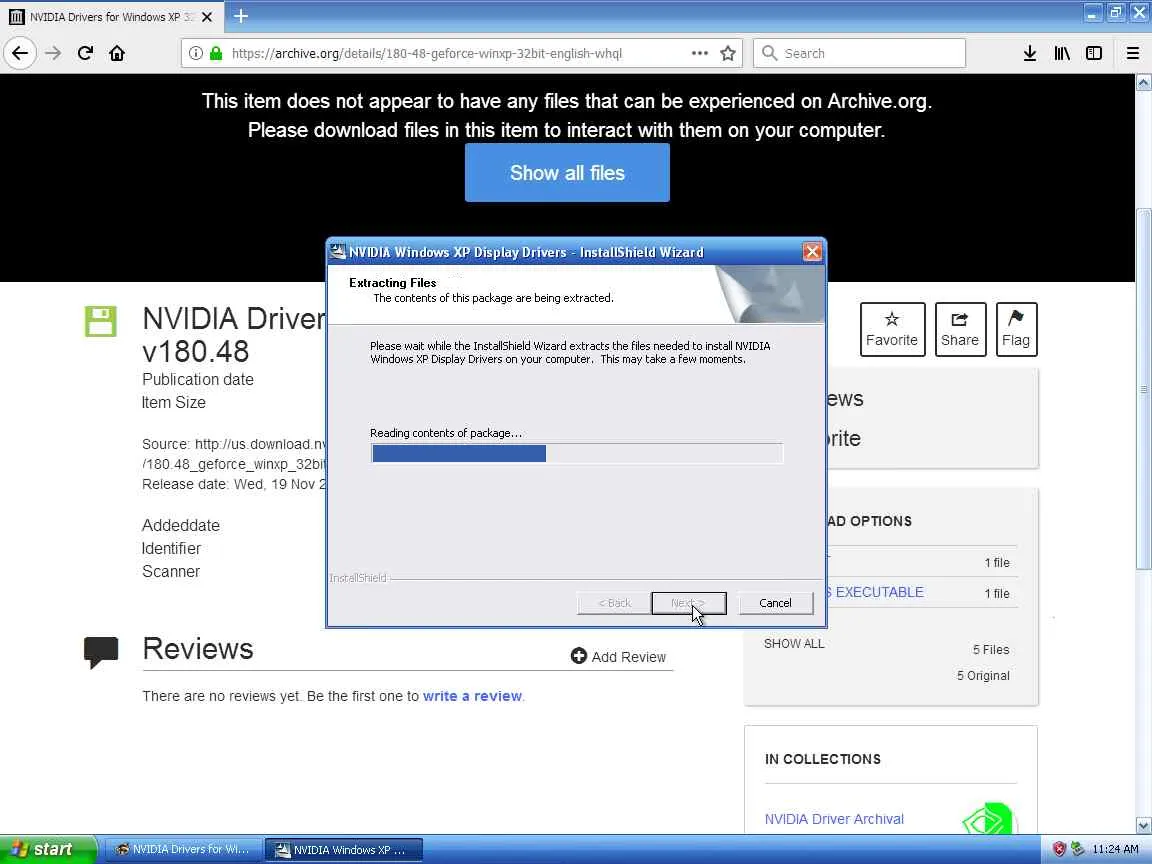Viewport: 1152px width, 864px height.
Task: Switch to Firefox taskbar button
Action: pyautogui.click(x=182, y=849)
